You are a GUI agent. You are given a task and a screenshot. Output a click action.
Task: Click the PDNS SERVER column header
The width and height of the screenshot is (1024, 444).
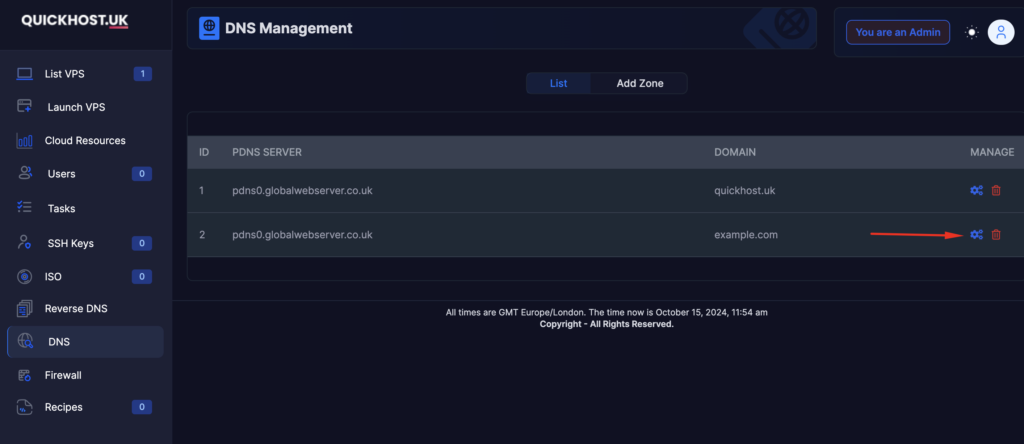coord(267,152)
